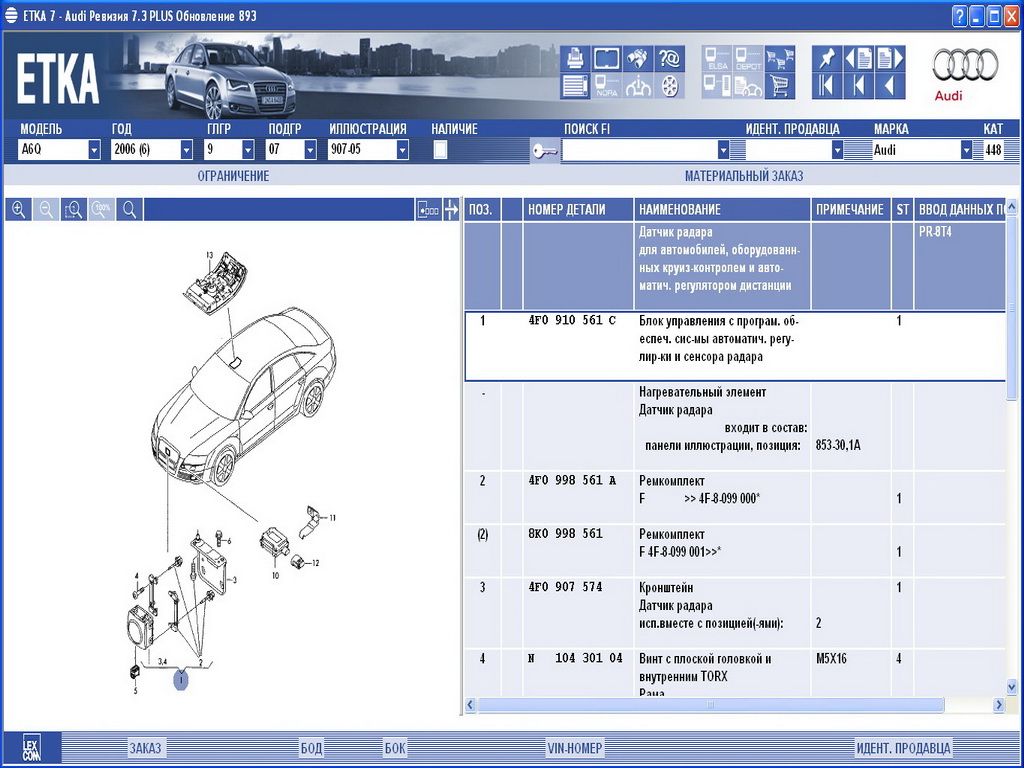Click the DEPOT icon

(x=748, y=59)
